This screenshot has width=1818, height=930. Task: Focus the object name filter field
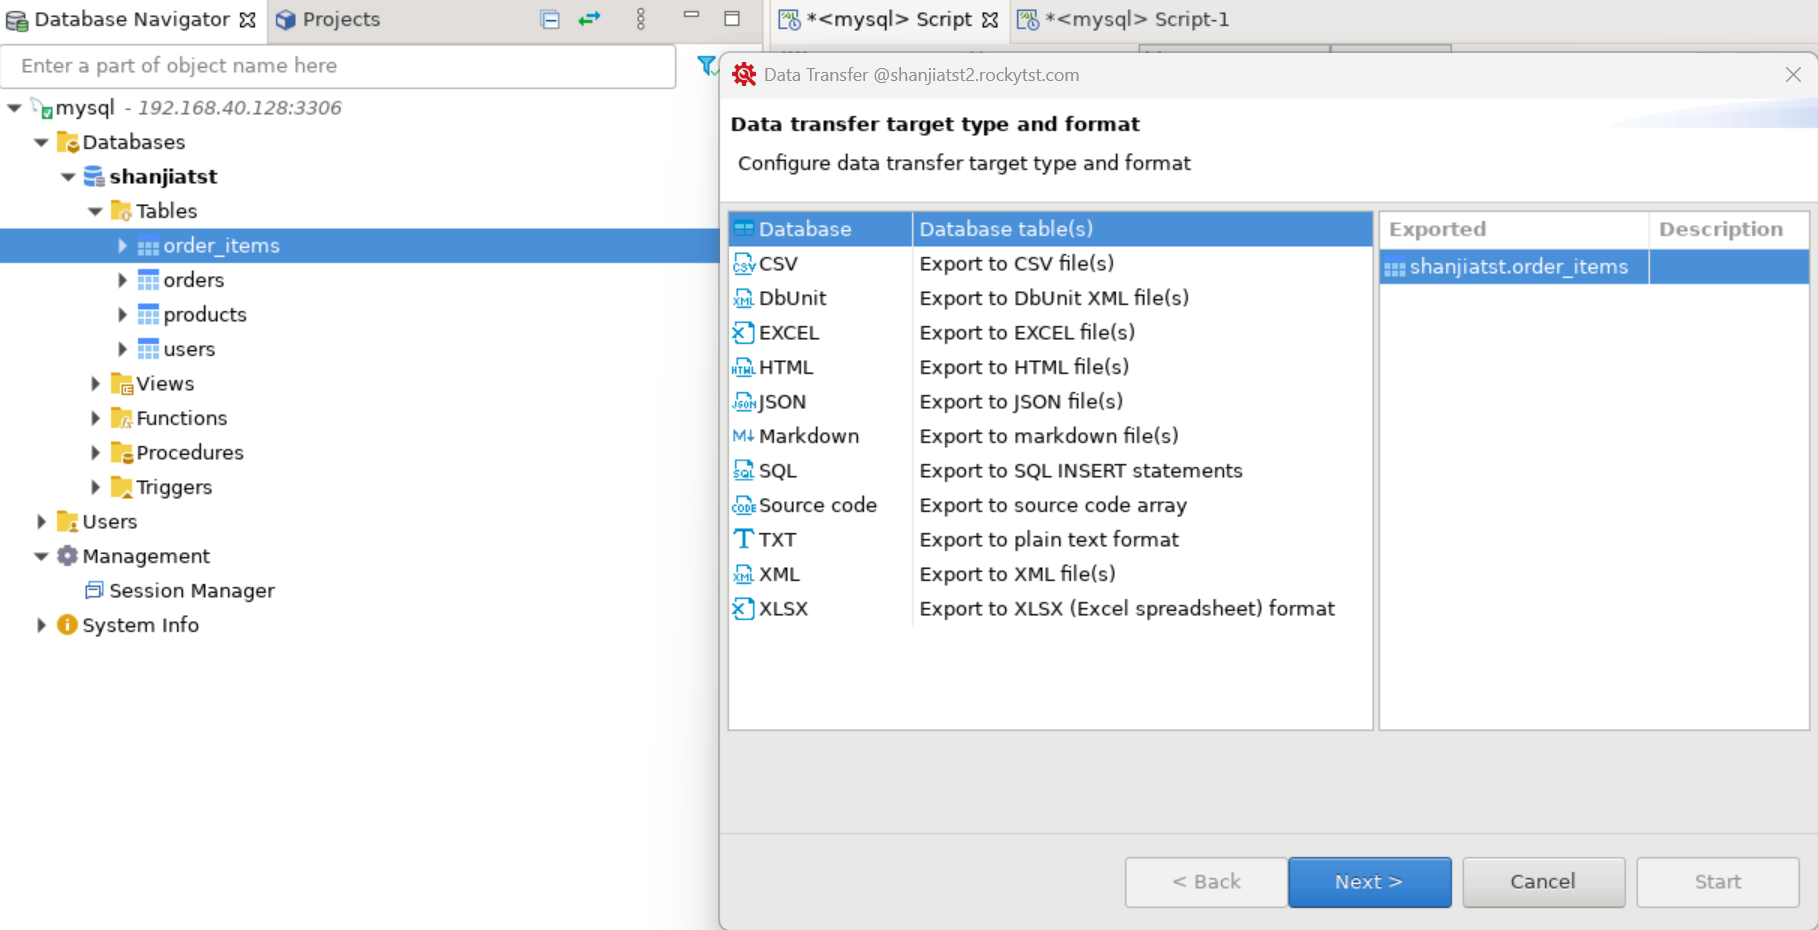coord(338,66)
